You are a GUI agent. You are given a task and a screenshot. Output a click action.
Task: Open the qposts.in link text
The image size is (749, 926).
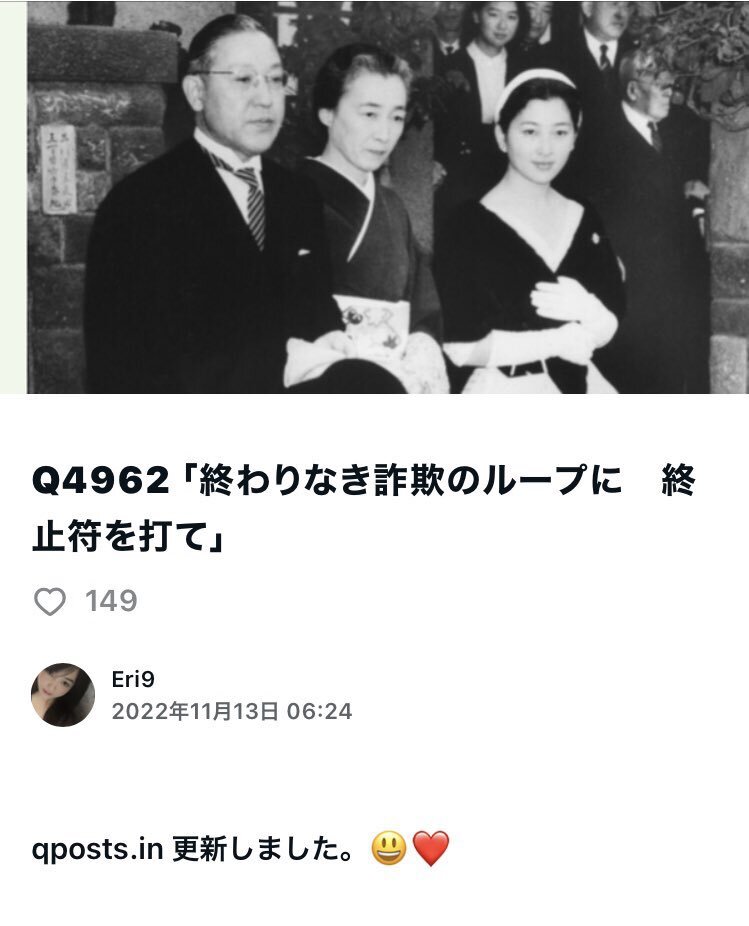pos(97,850)
